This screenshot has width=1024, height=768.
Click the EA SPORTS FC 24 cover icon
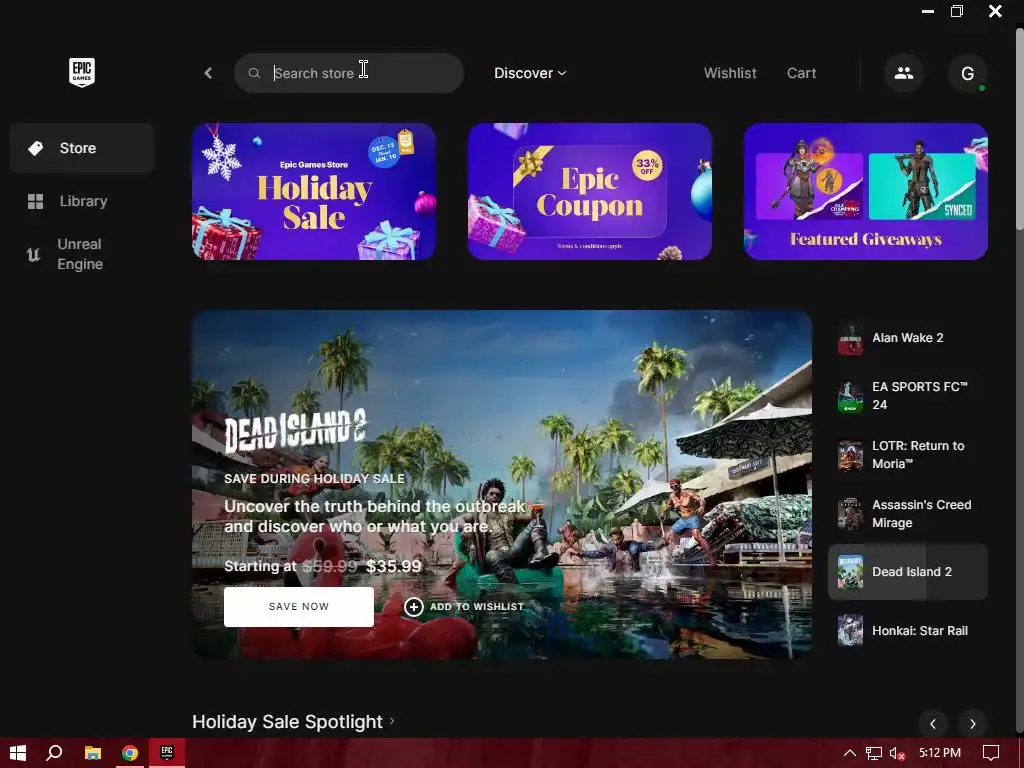point(850,396)
